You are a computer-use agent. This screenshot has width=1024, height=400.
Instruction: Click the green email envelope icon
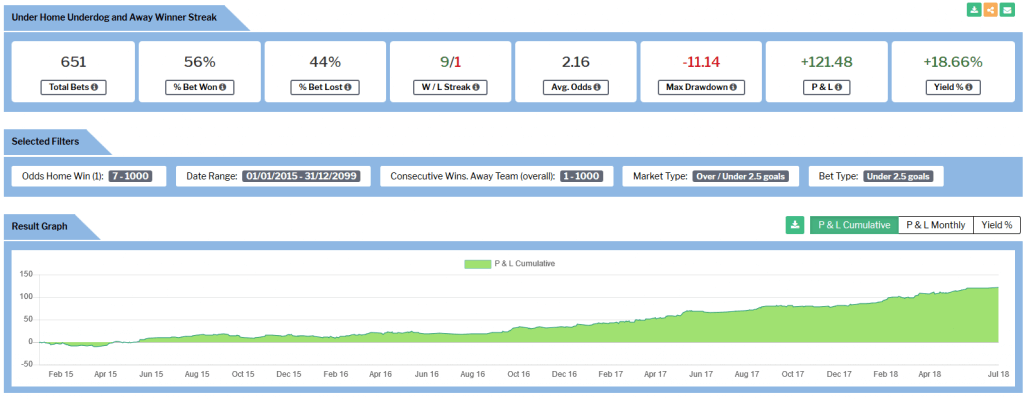(1006, 10)
